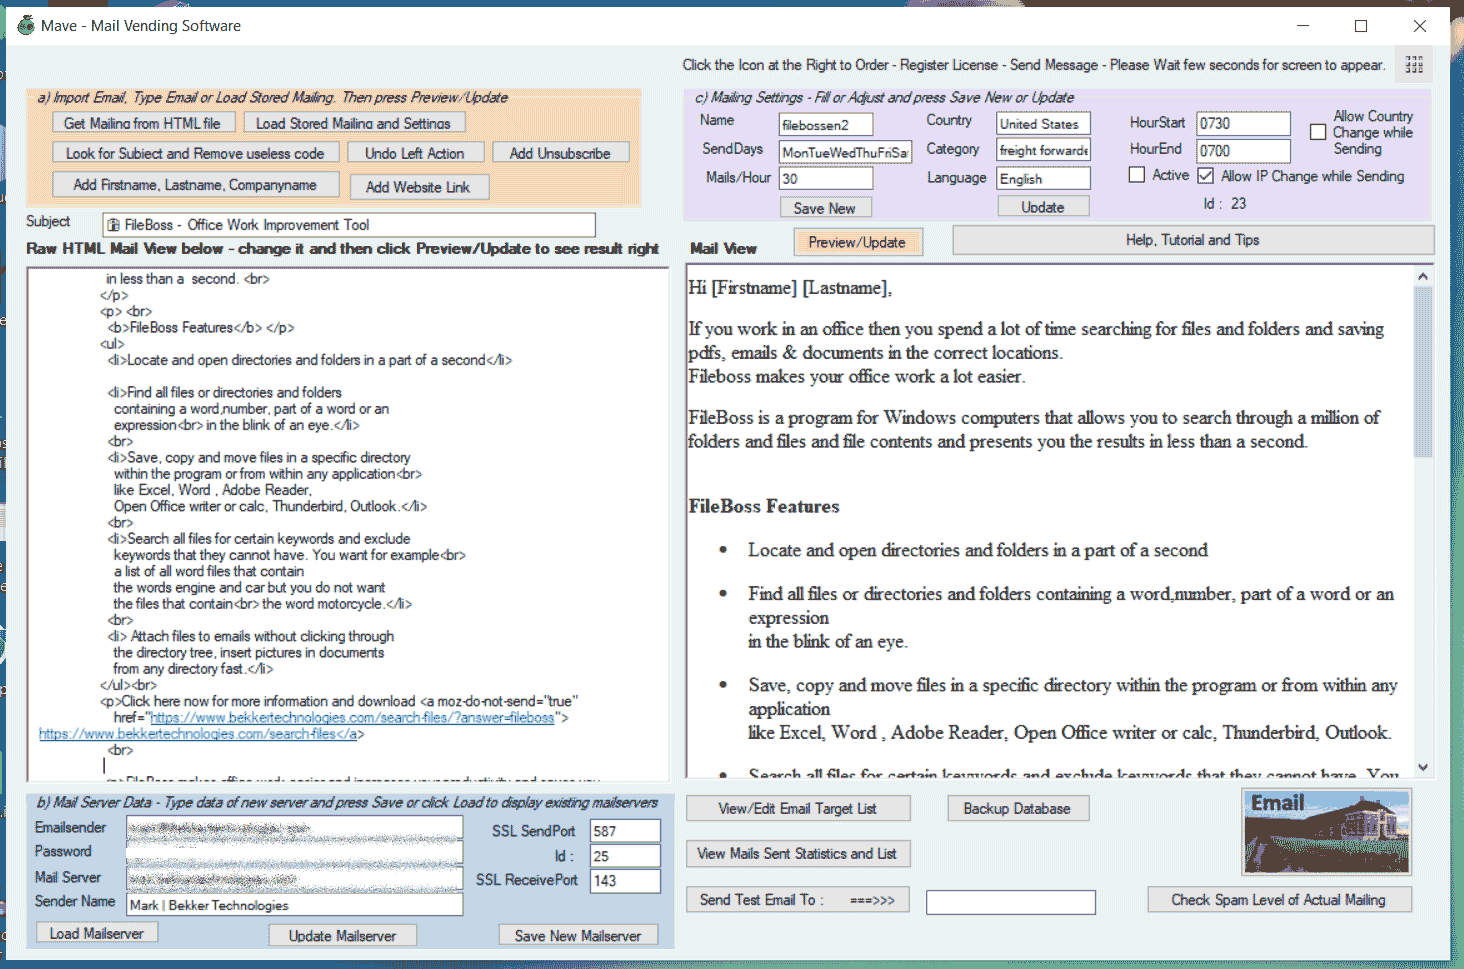The image size is (1464, 969).
Task: Click Get Mailing from HTML file
Action: (x=143, y=123)
